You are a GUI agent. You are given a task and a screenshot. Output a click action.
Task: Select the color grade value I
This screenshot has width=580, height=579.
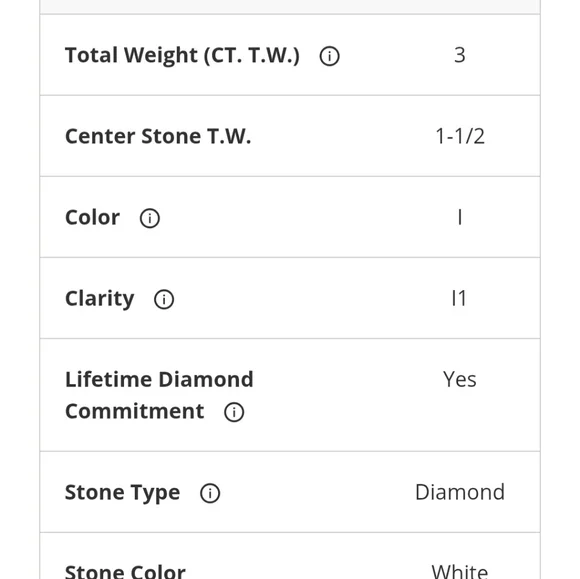(460, 217)
